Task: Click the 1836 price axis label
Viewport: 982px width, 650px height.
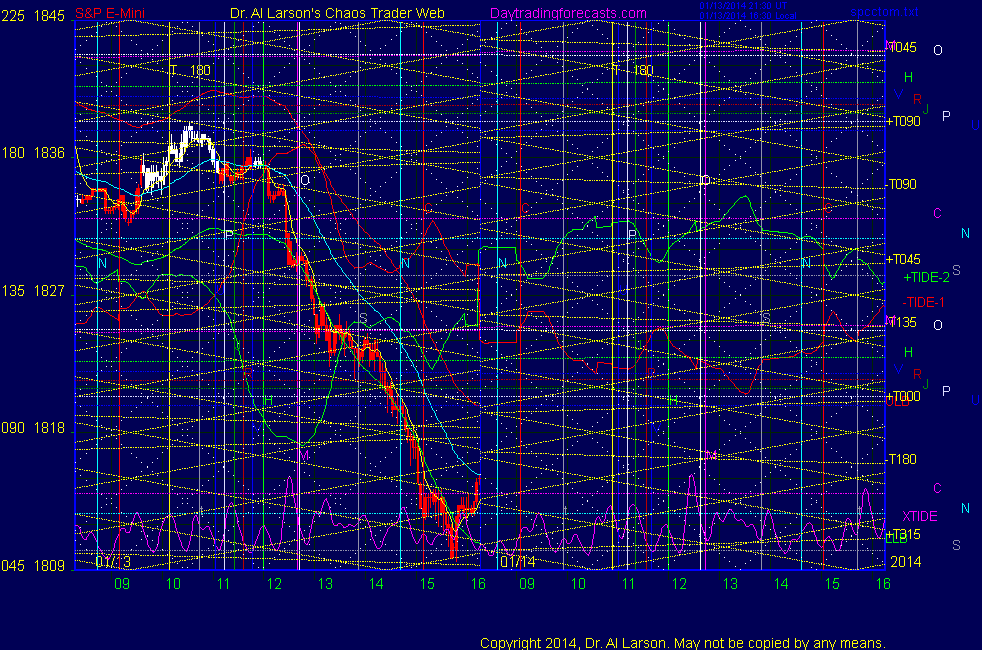Action: (x=49, y=153)
